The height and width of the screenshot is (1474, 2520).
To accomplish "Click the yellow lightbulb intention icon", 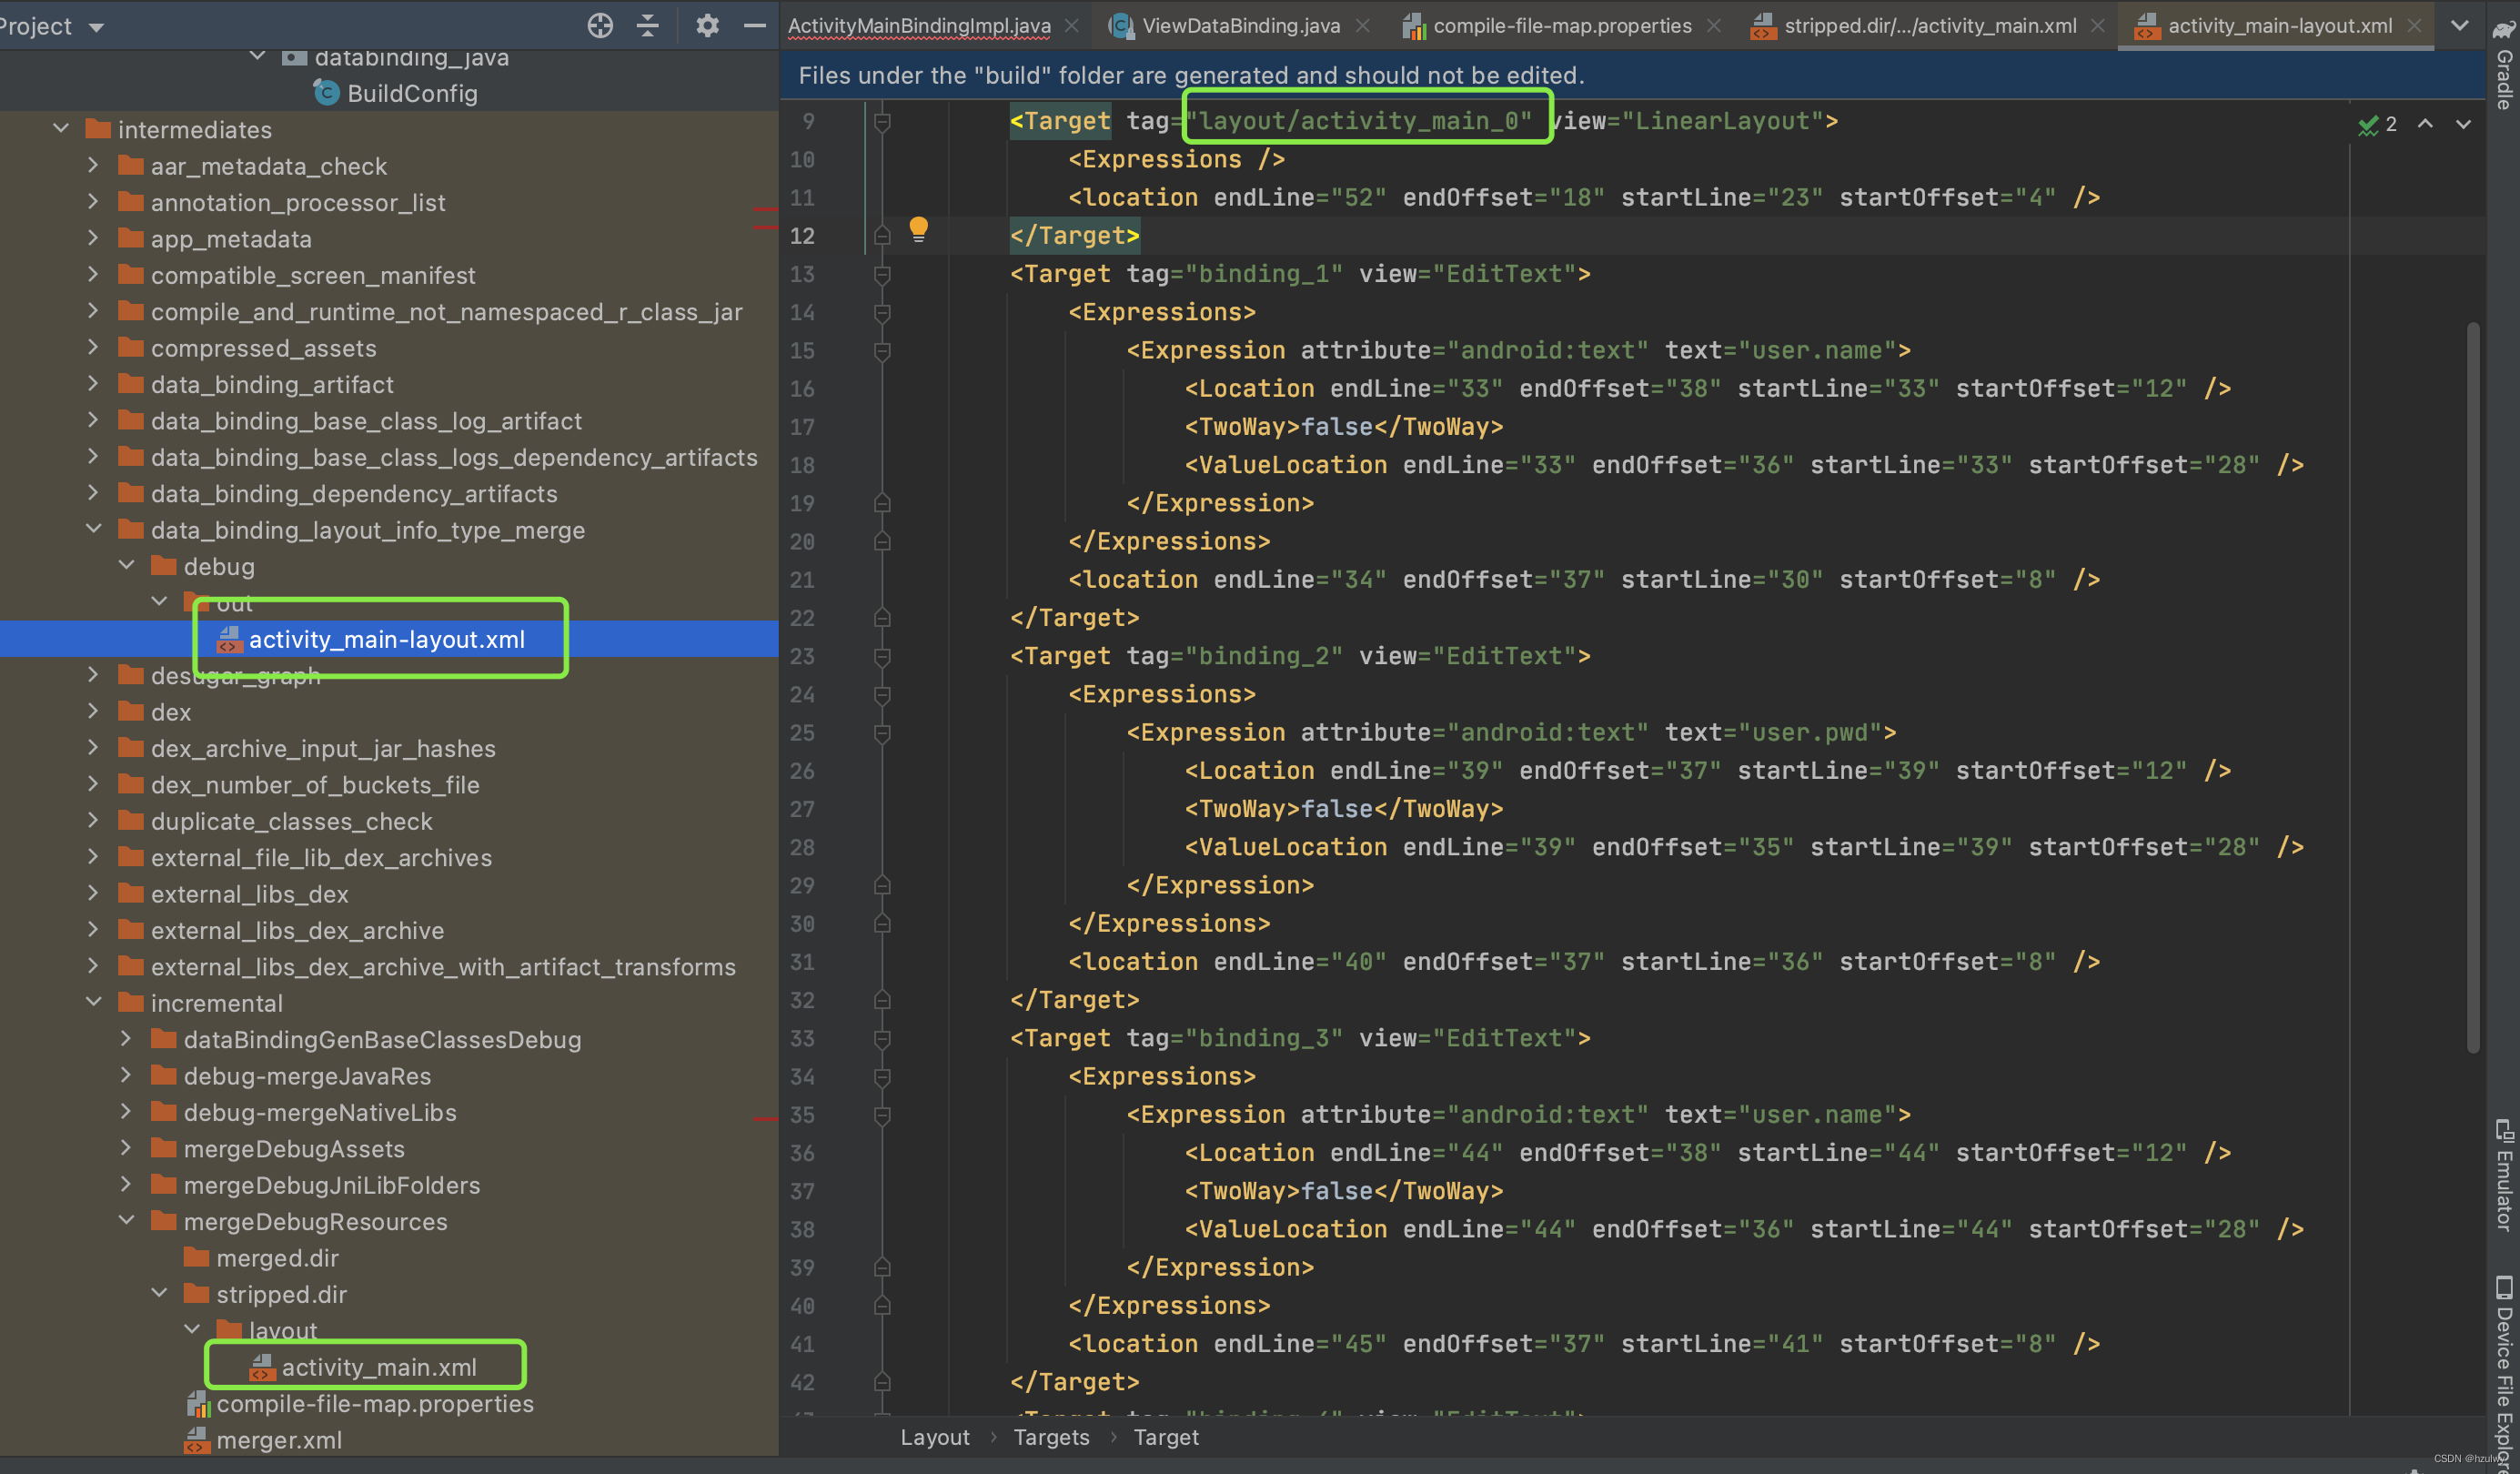I will tap(918, 230).
